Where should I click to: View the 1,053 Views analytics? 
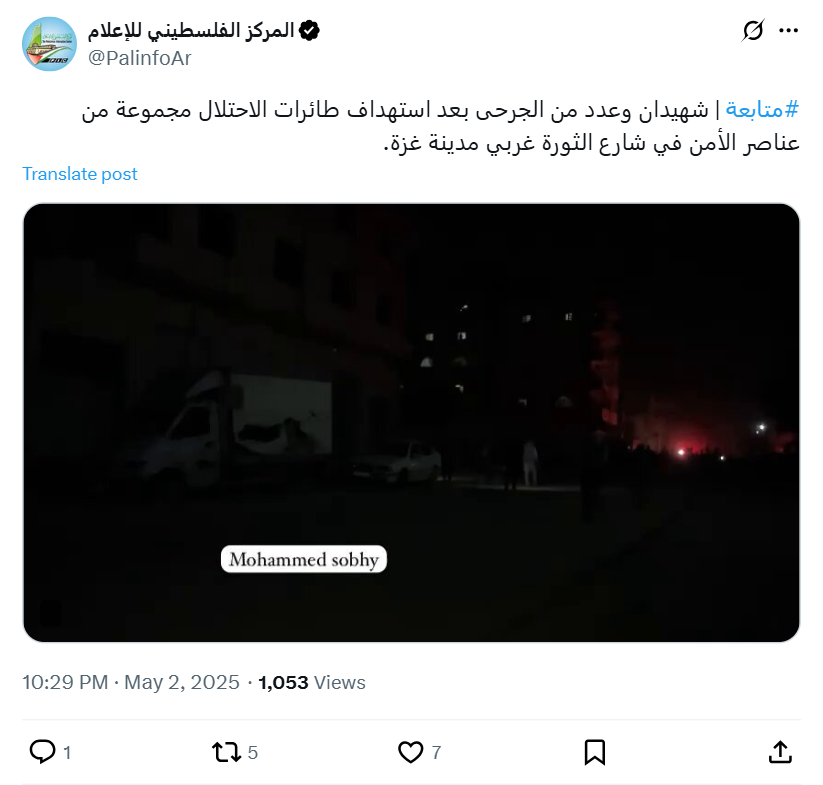(312, 682)
